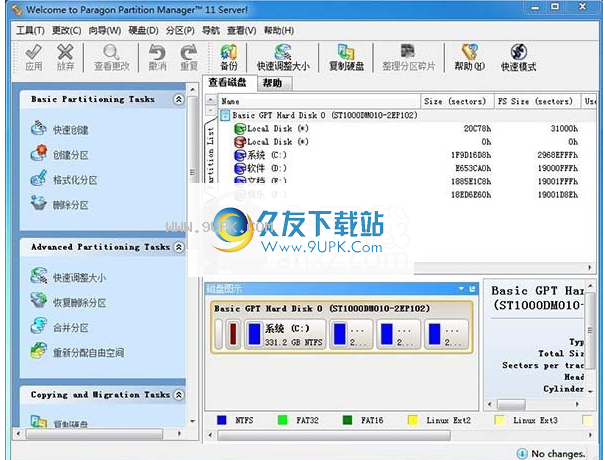Open the 分区(P) menu
Screen dimensions: 603x460
click(180, 30)
